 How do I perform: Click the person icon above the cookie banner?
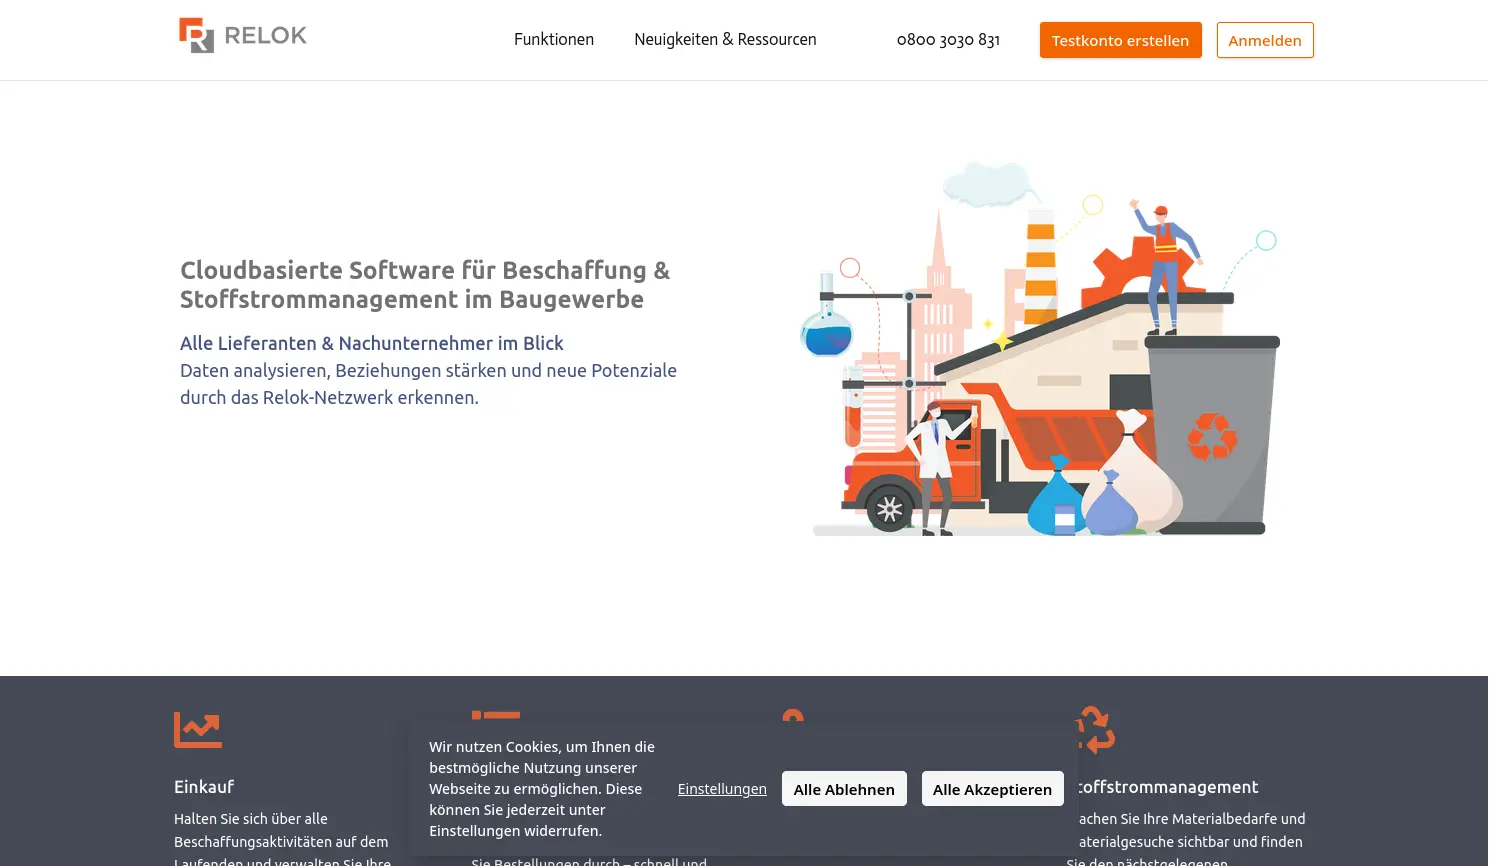click(793, 718)
